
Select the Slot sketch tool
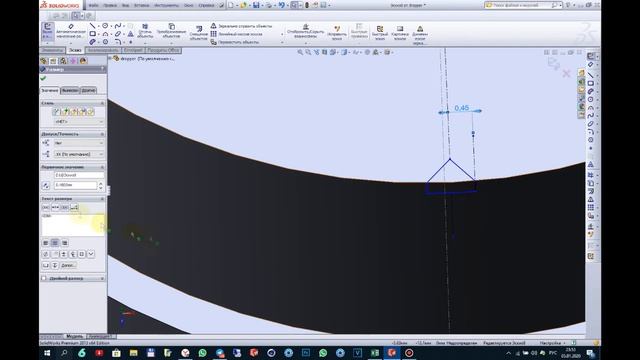coord(93,42)
